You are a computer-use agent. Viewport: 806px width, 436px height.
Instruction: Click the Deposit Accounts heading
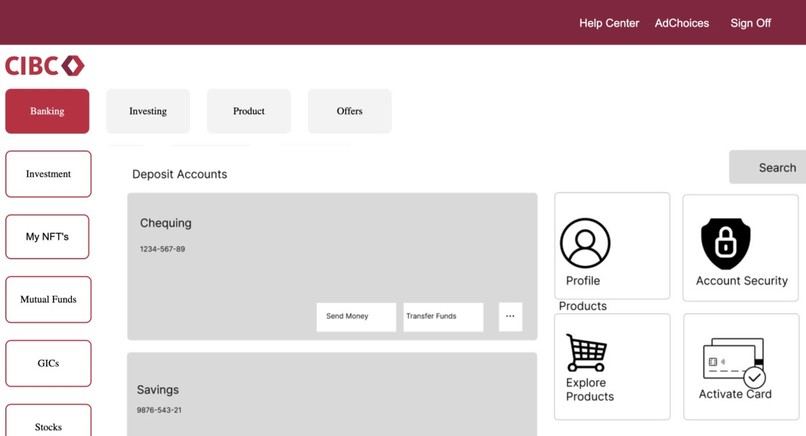(x=179, y=174)
